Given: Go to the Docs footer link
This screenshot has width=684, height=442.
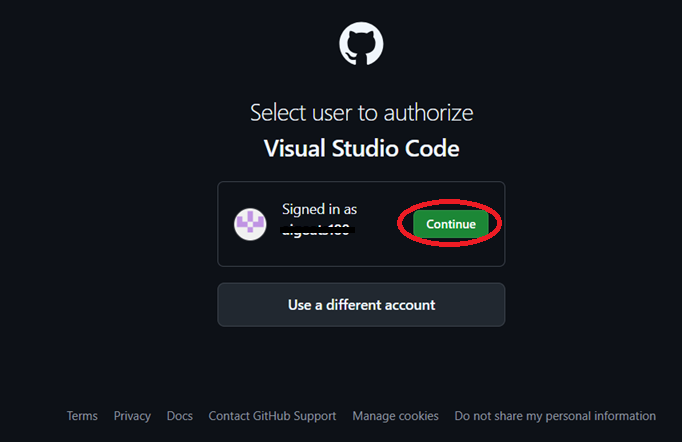Looking at the screenshot, I should point(180,416).
